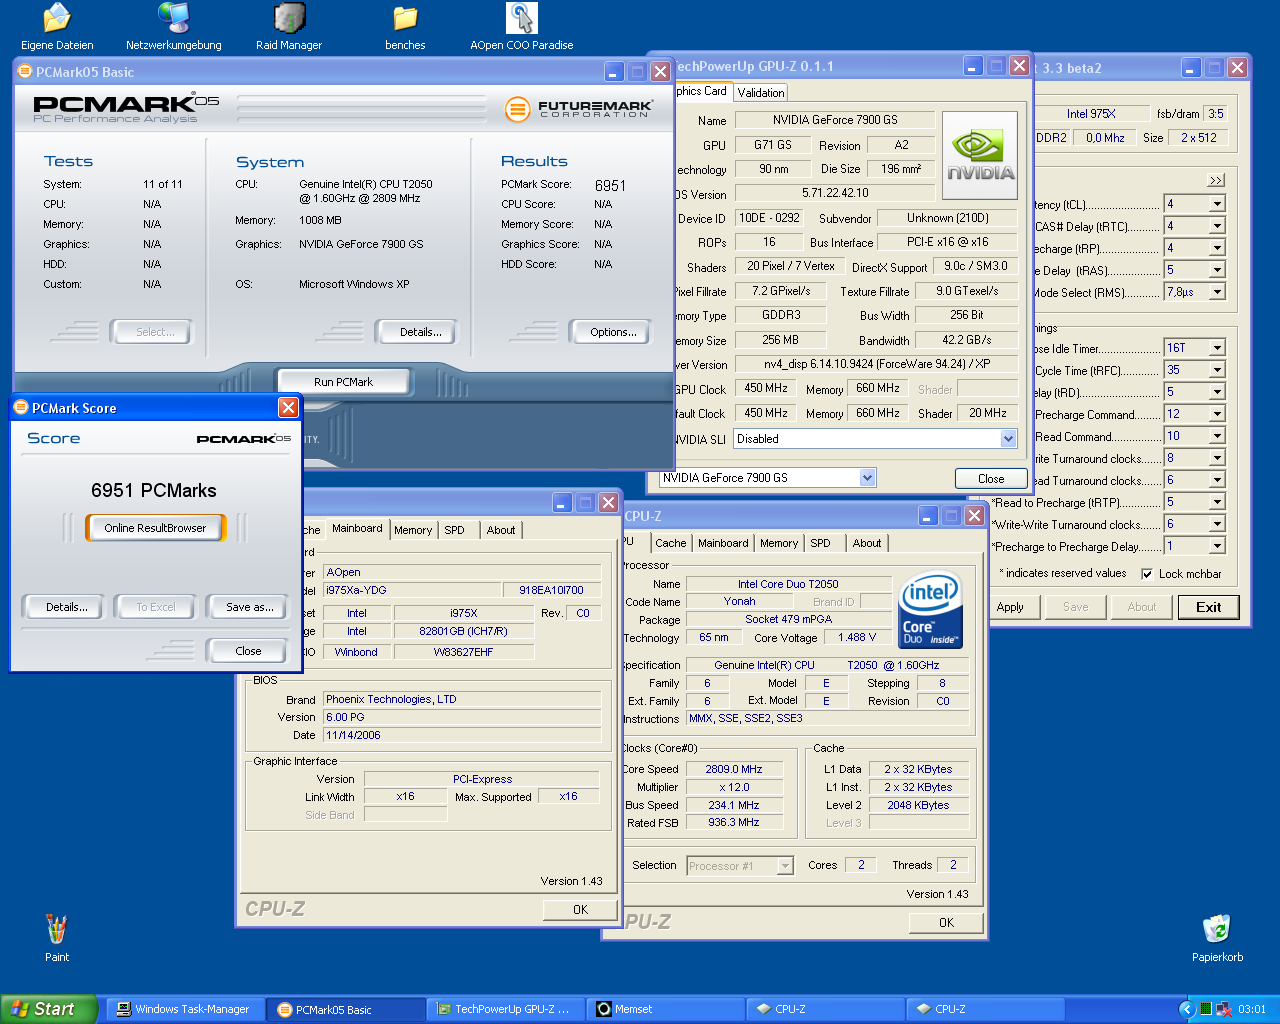Viewport: 1280px width, 1024px height.
Task: Open the Raid Manager desktop icon
Action: (x=289, y=27)
